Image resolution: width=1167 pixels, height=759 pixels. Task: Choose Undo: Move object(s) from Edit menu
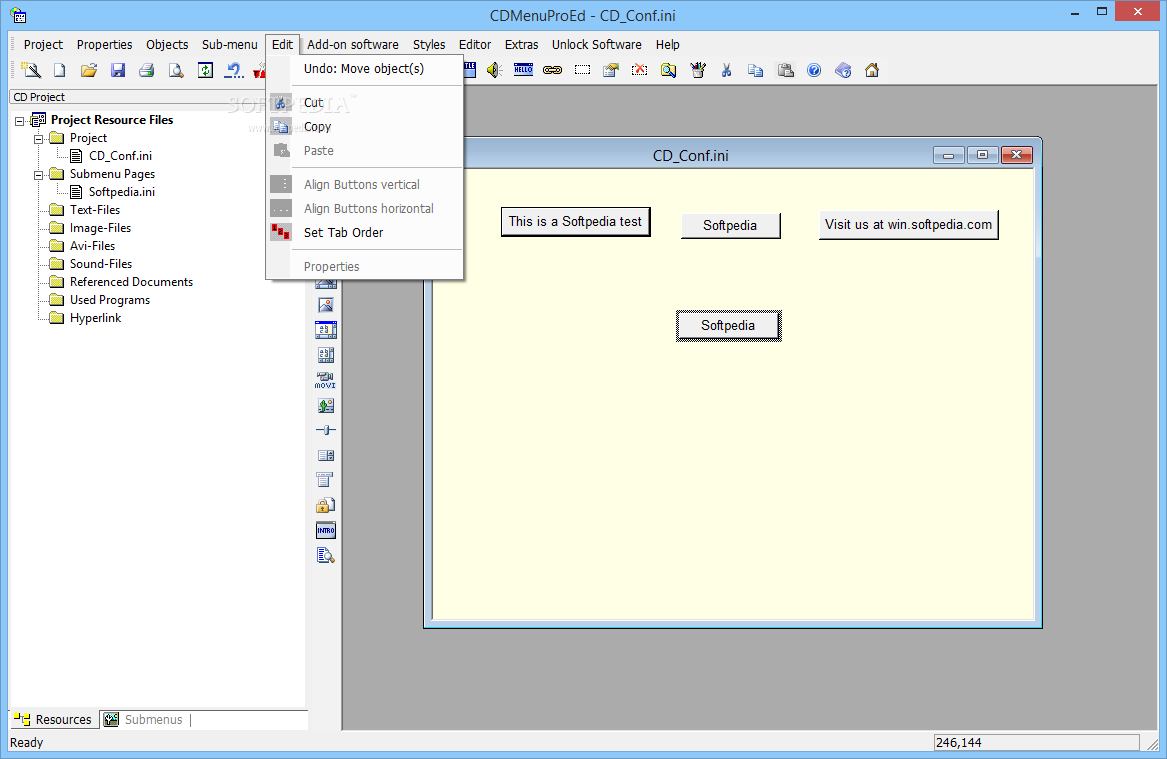point(365,68)
